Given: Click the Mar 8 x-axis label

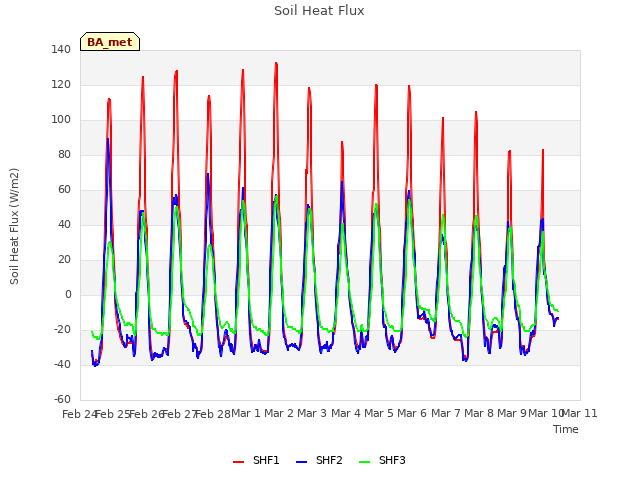Looking at the screenshot, I should [x=479, y=413].
